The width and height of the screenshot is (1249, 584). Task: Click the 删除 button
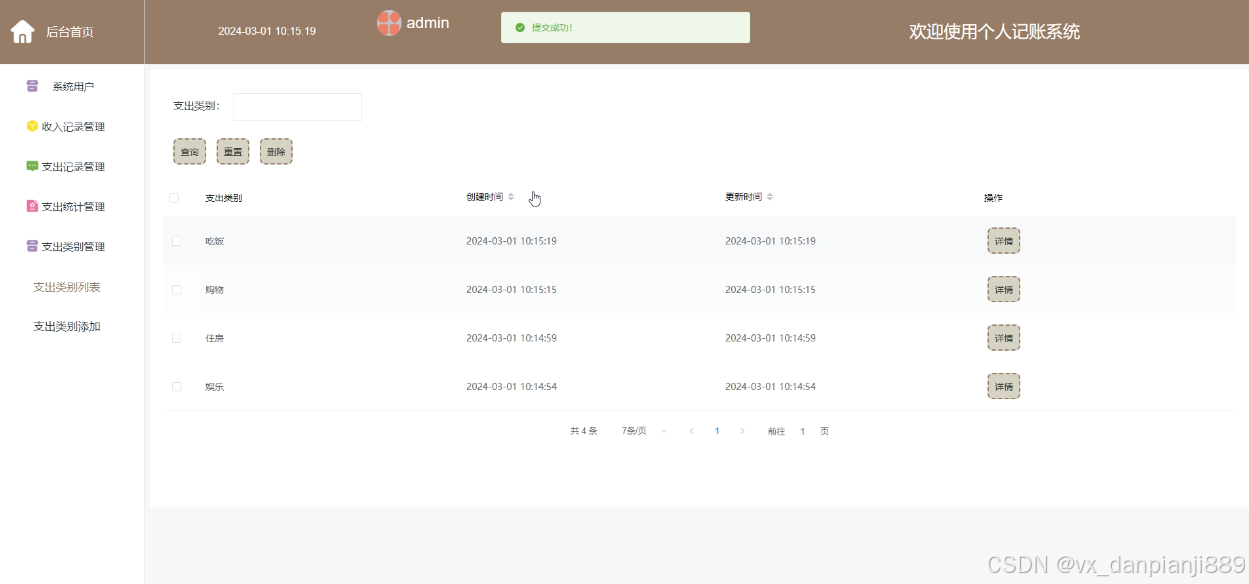point(276,152)
